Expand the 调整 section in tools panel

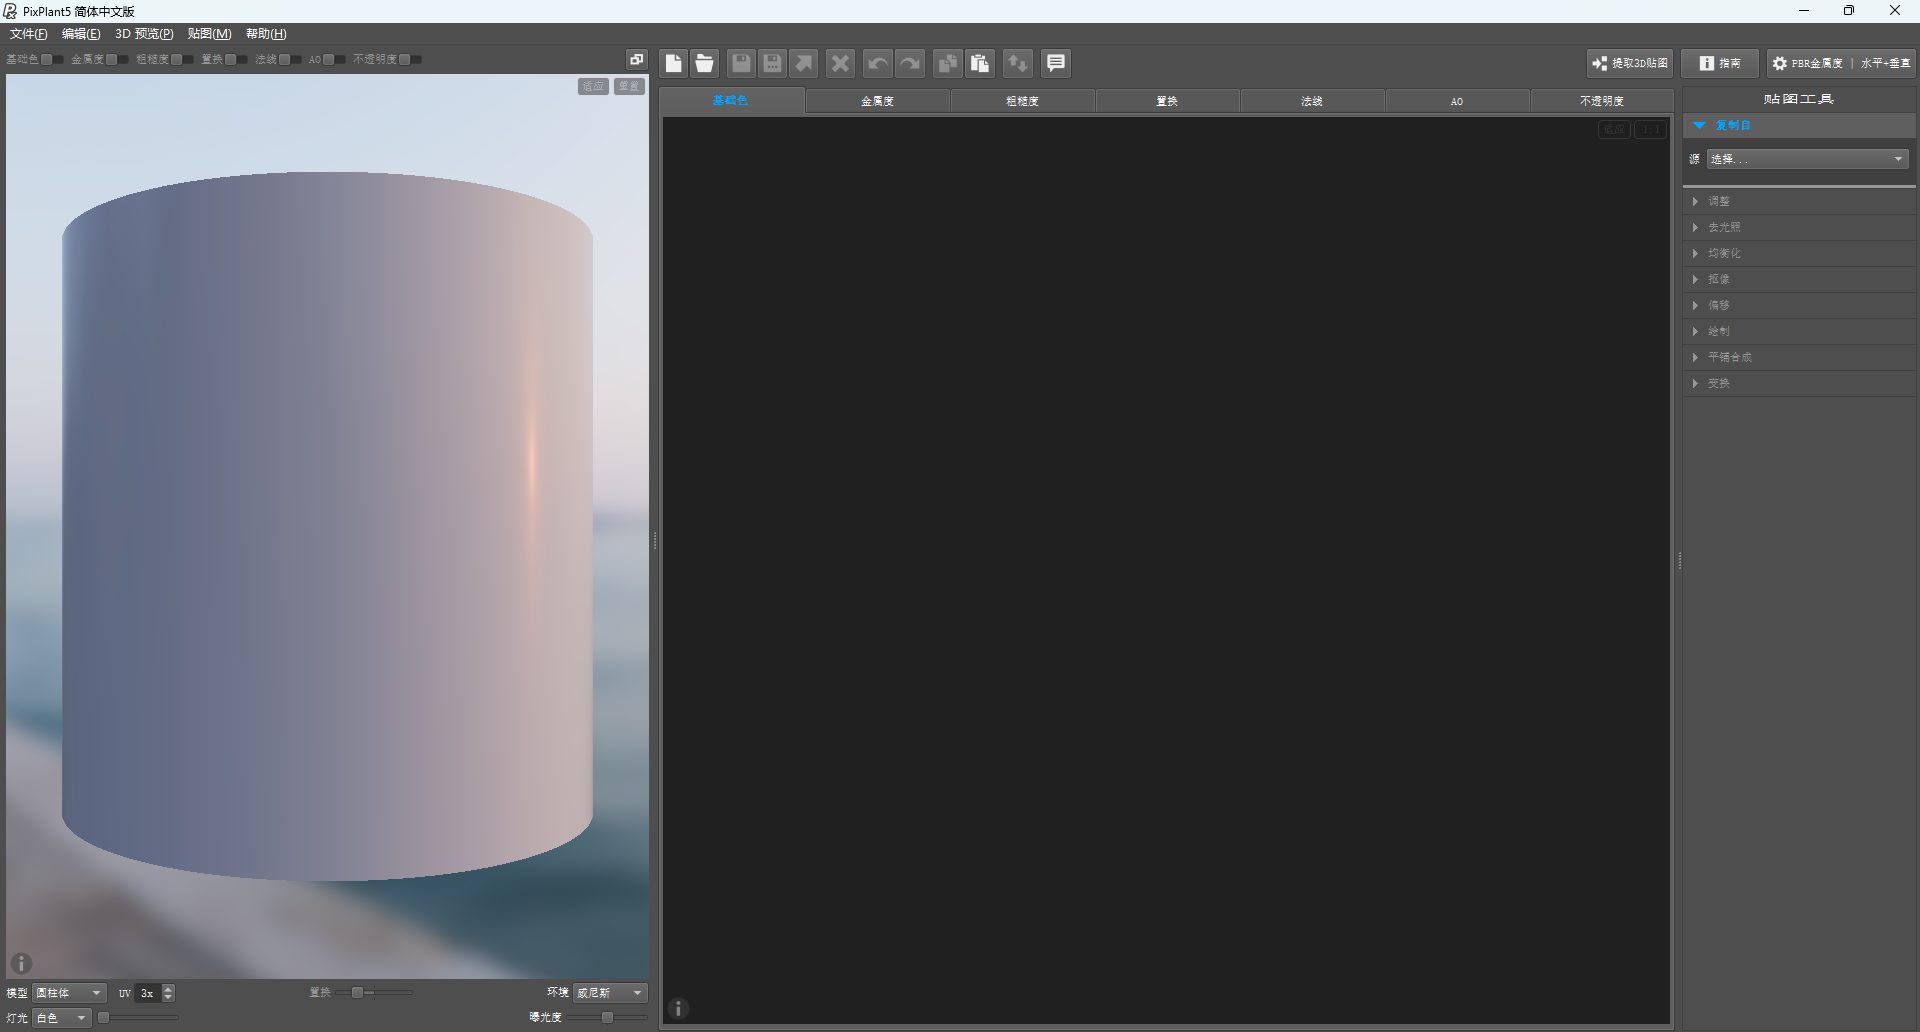[x=1718, y=201]
